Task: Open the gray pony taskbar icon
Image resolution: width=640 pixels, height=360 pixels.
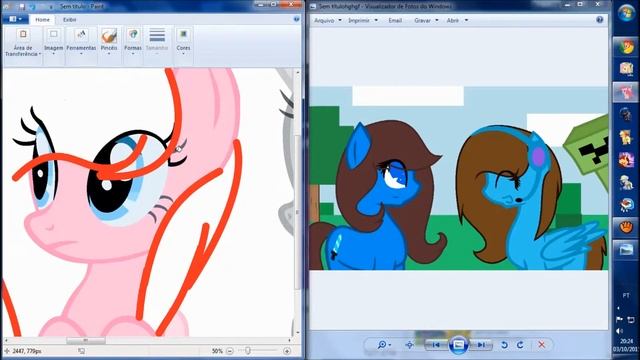Action: [626, 182]
